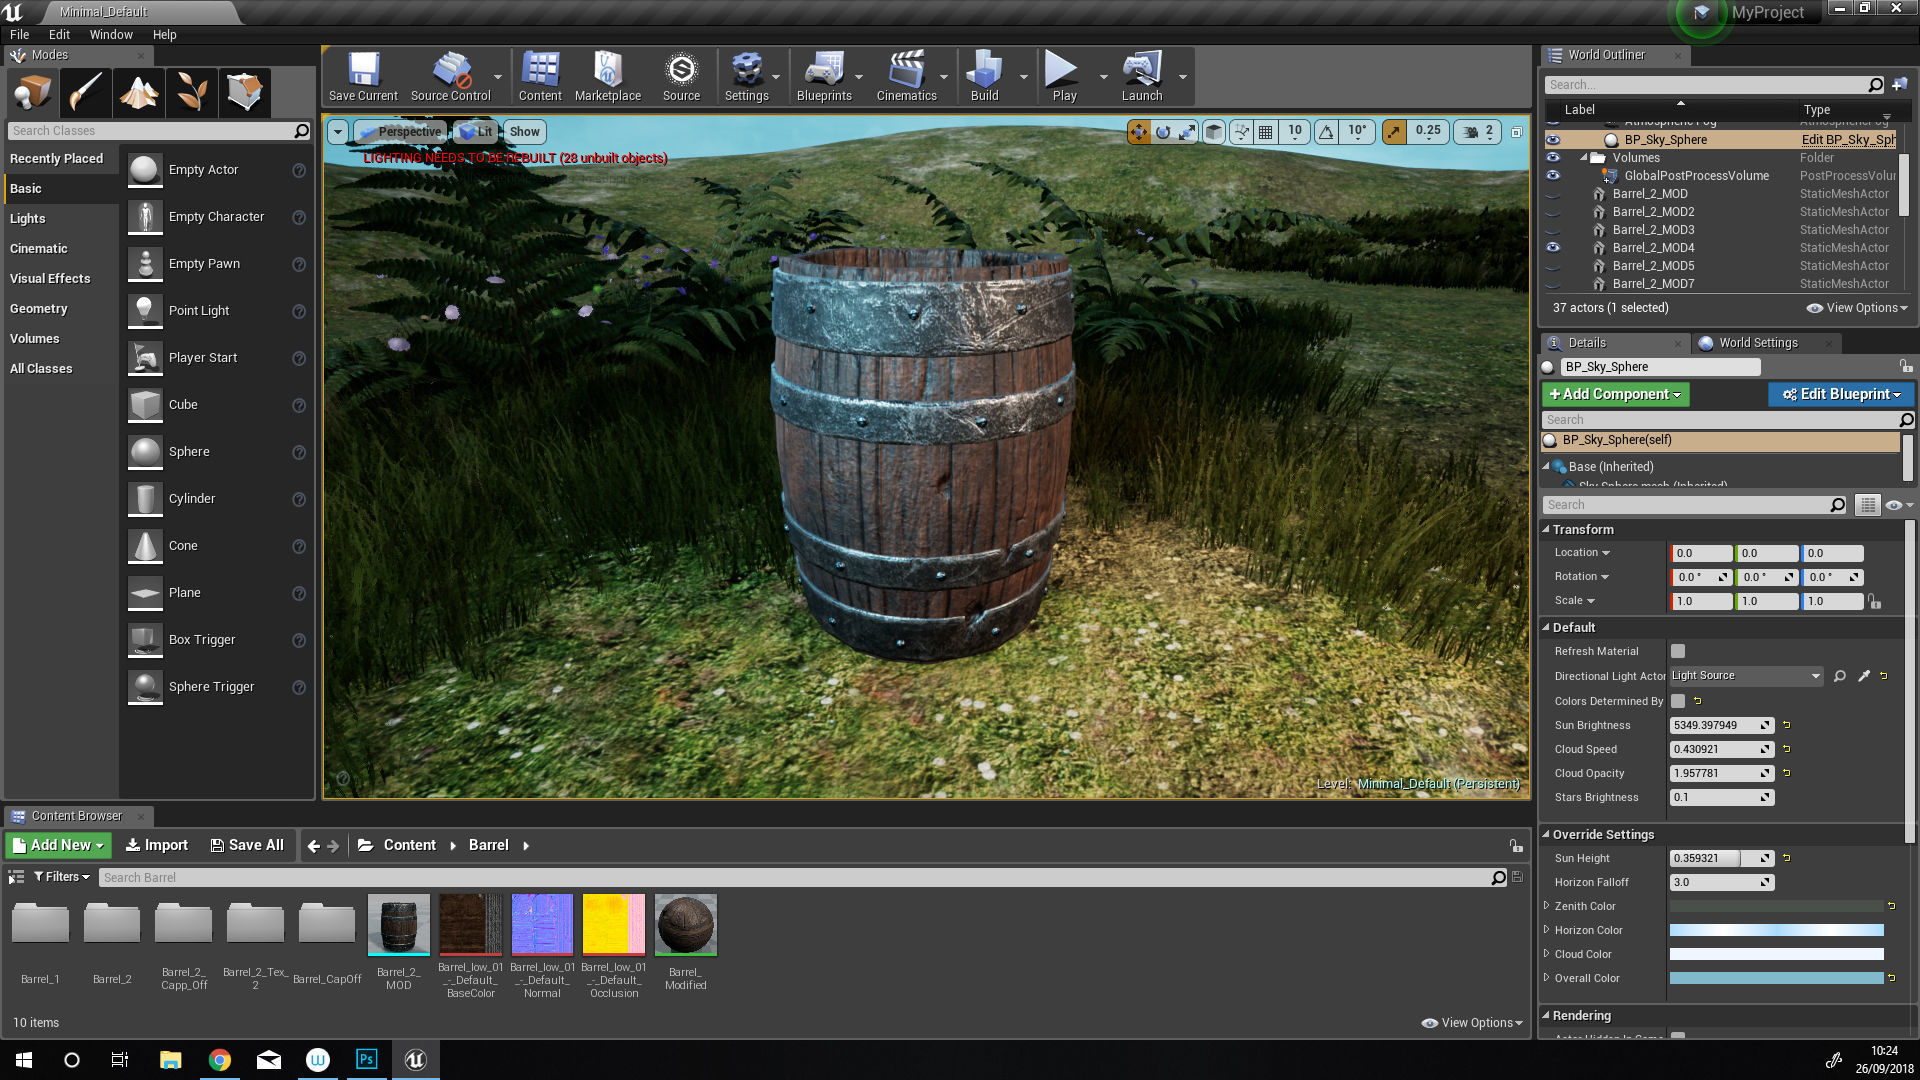Open the Help menu
The width and height of the screenshot is (1920, 1080).
coord(164,34)
